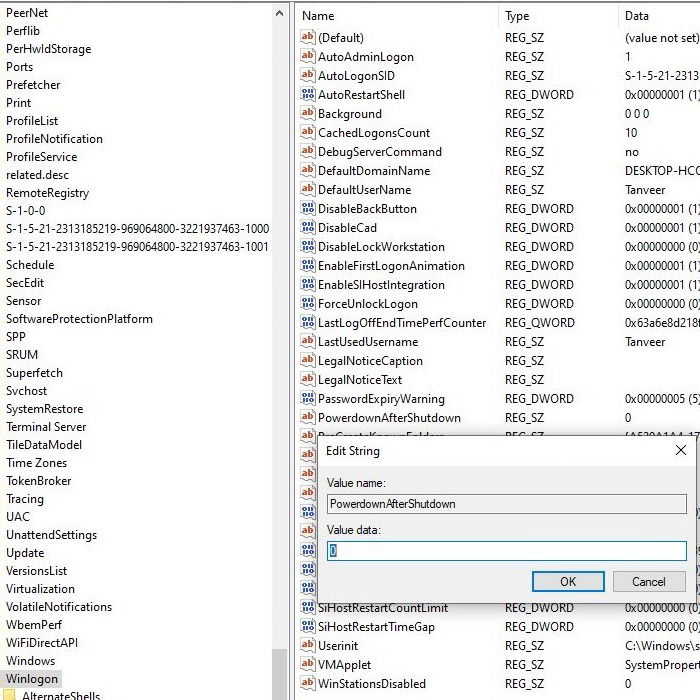
Task: Cancel the Edit String dialog
Action: (649, 582)
